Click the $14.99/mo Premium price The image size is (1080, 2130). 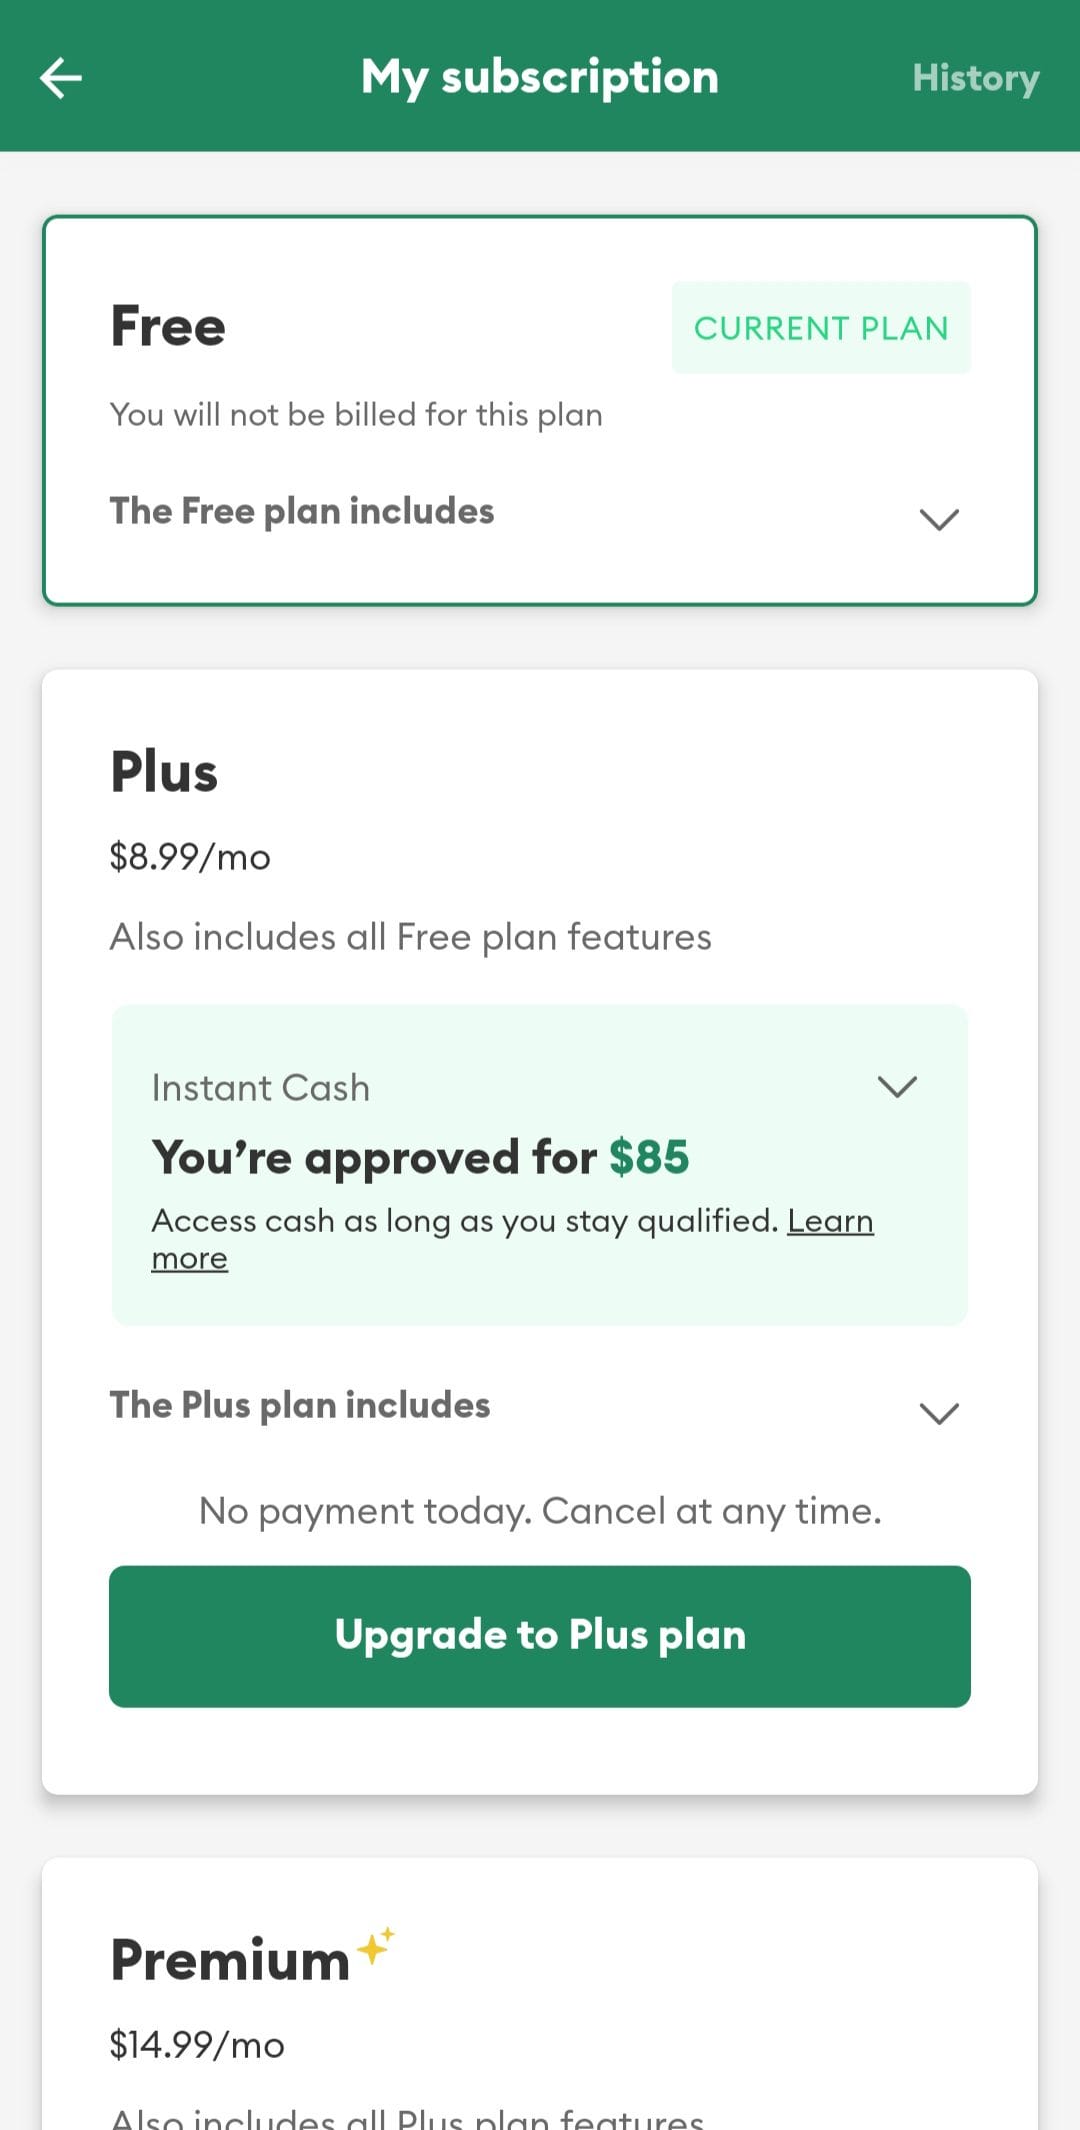point(197,2045)
